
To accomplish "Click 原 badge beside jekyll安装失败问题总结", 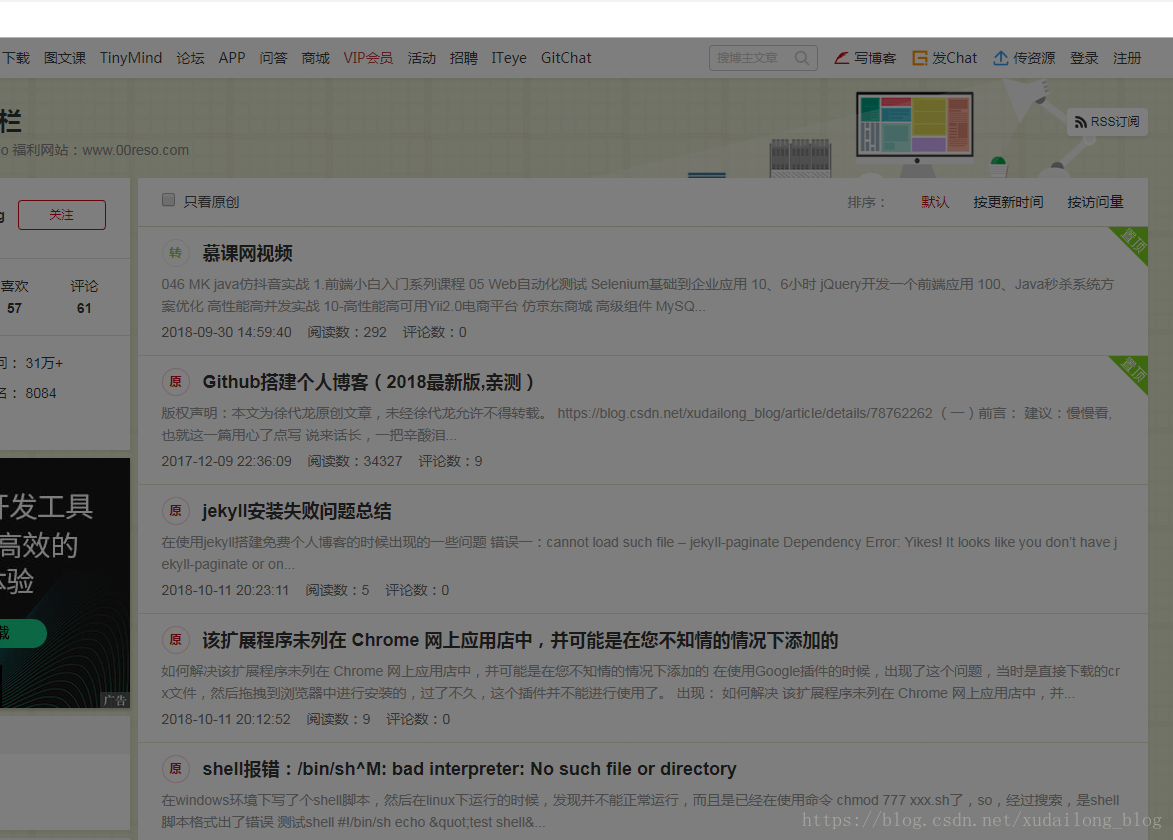I will coord(175,511).
